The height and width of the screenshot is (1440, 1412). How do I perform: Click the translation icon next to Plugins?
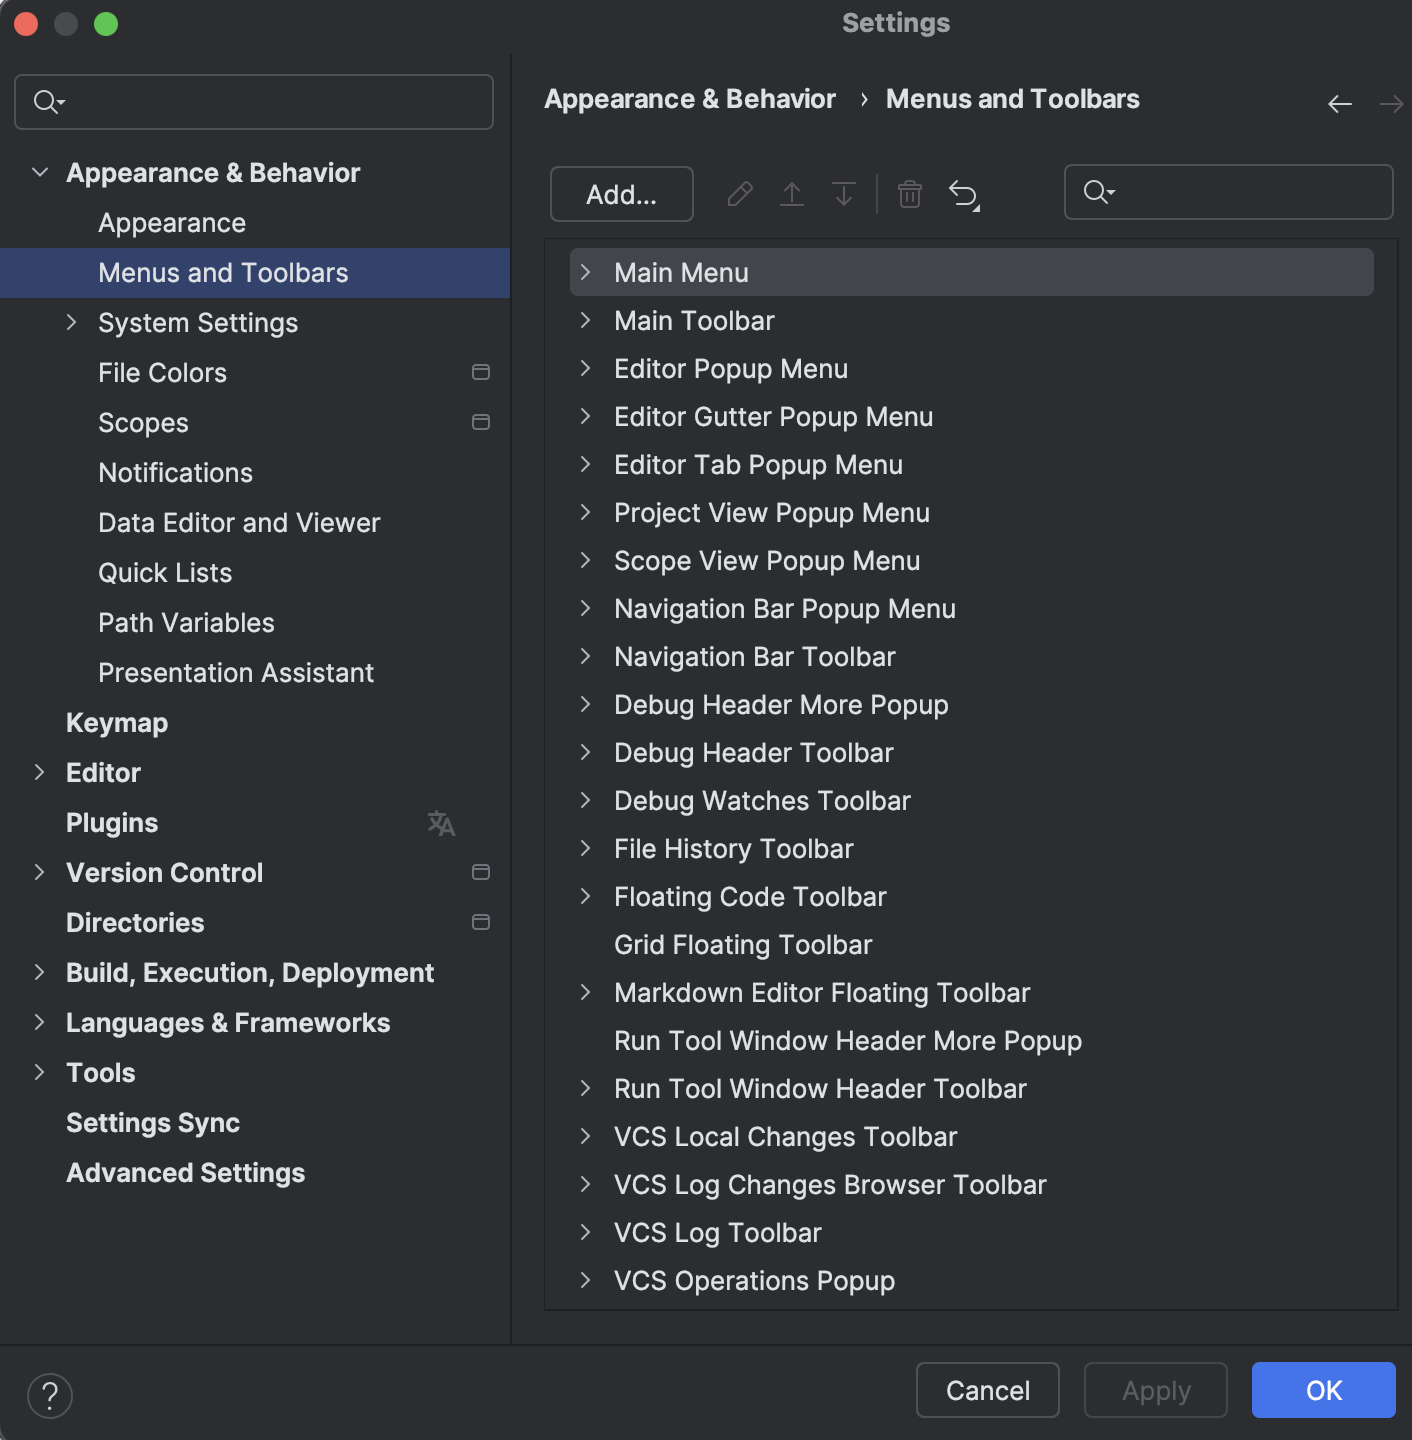pyautogui.click(x=441, y=823)
